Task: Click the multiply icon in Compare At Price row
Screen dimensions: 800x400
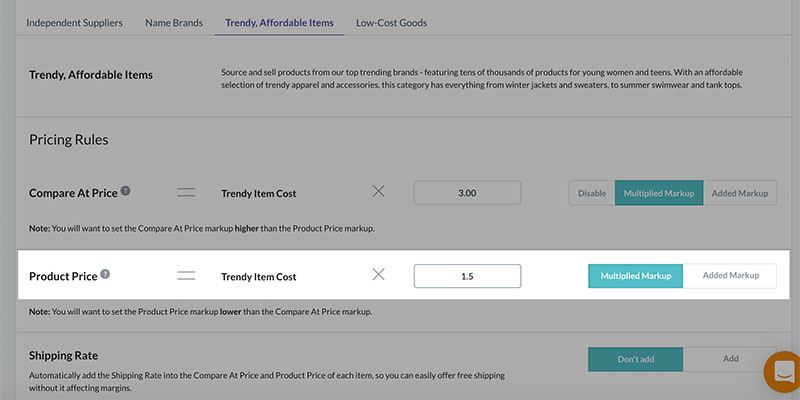Action: tap(378, 192)
